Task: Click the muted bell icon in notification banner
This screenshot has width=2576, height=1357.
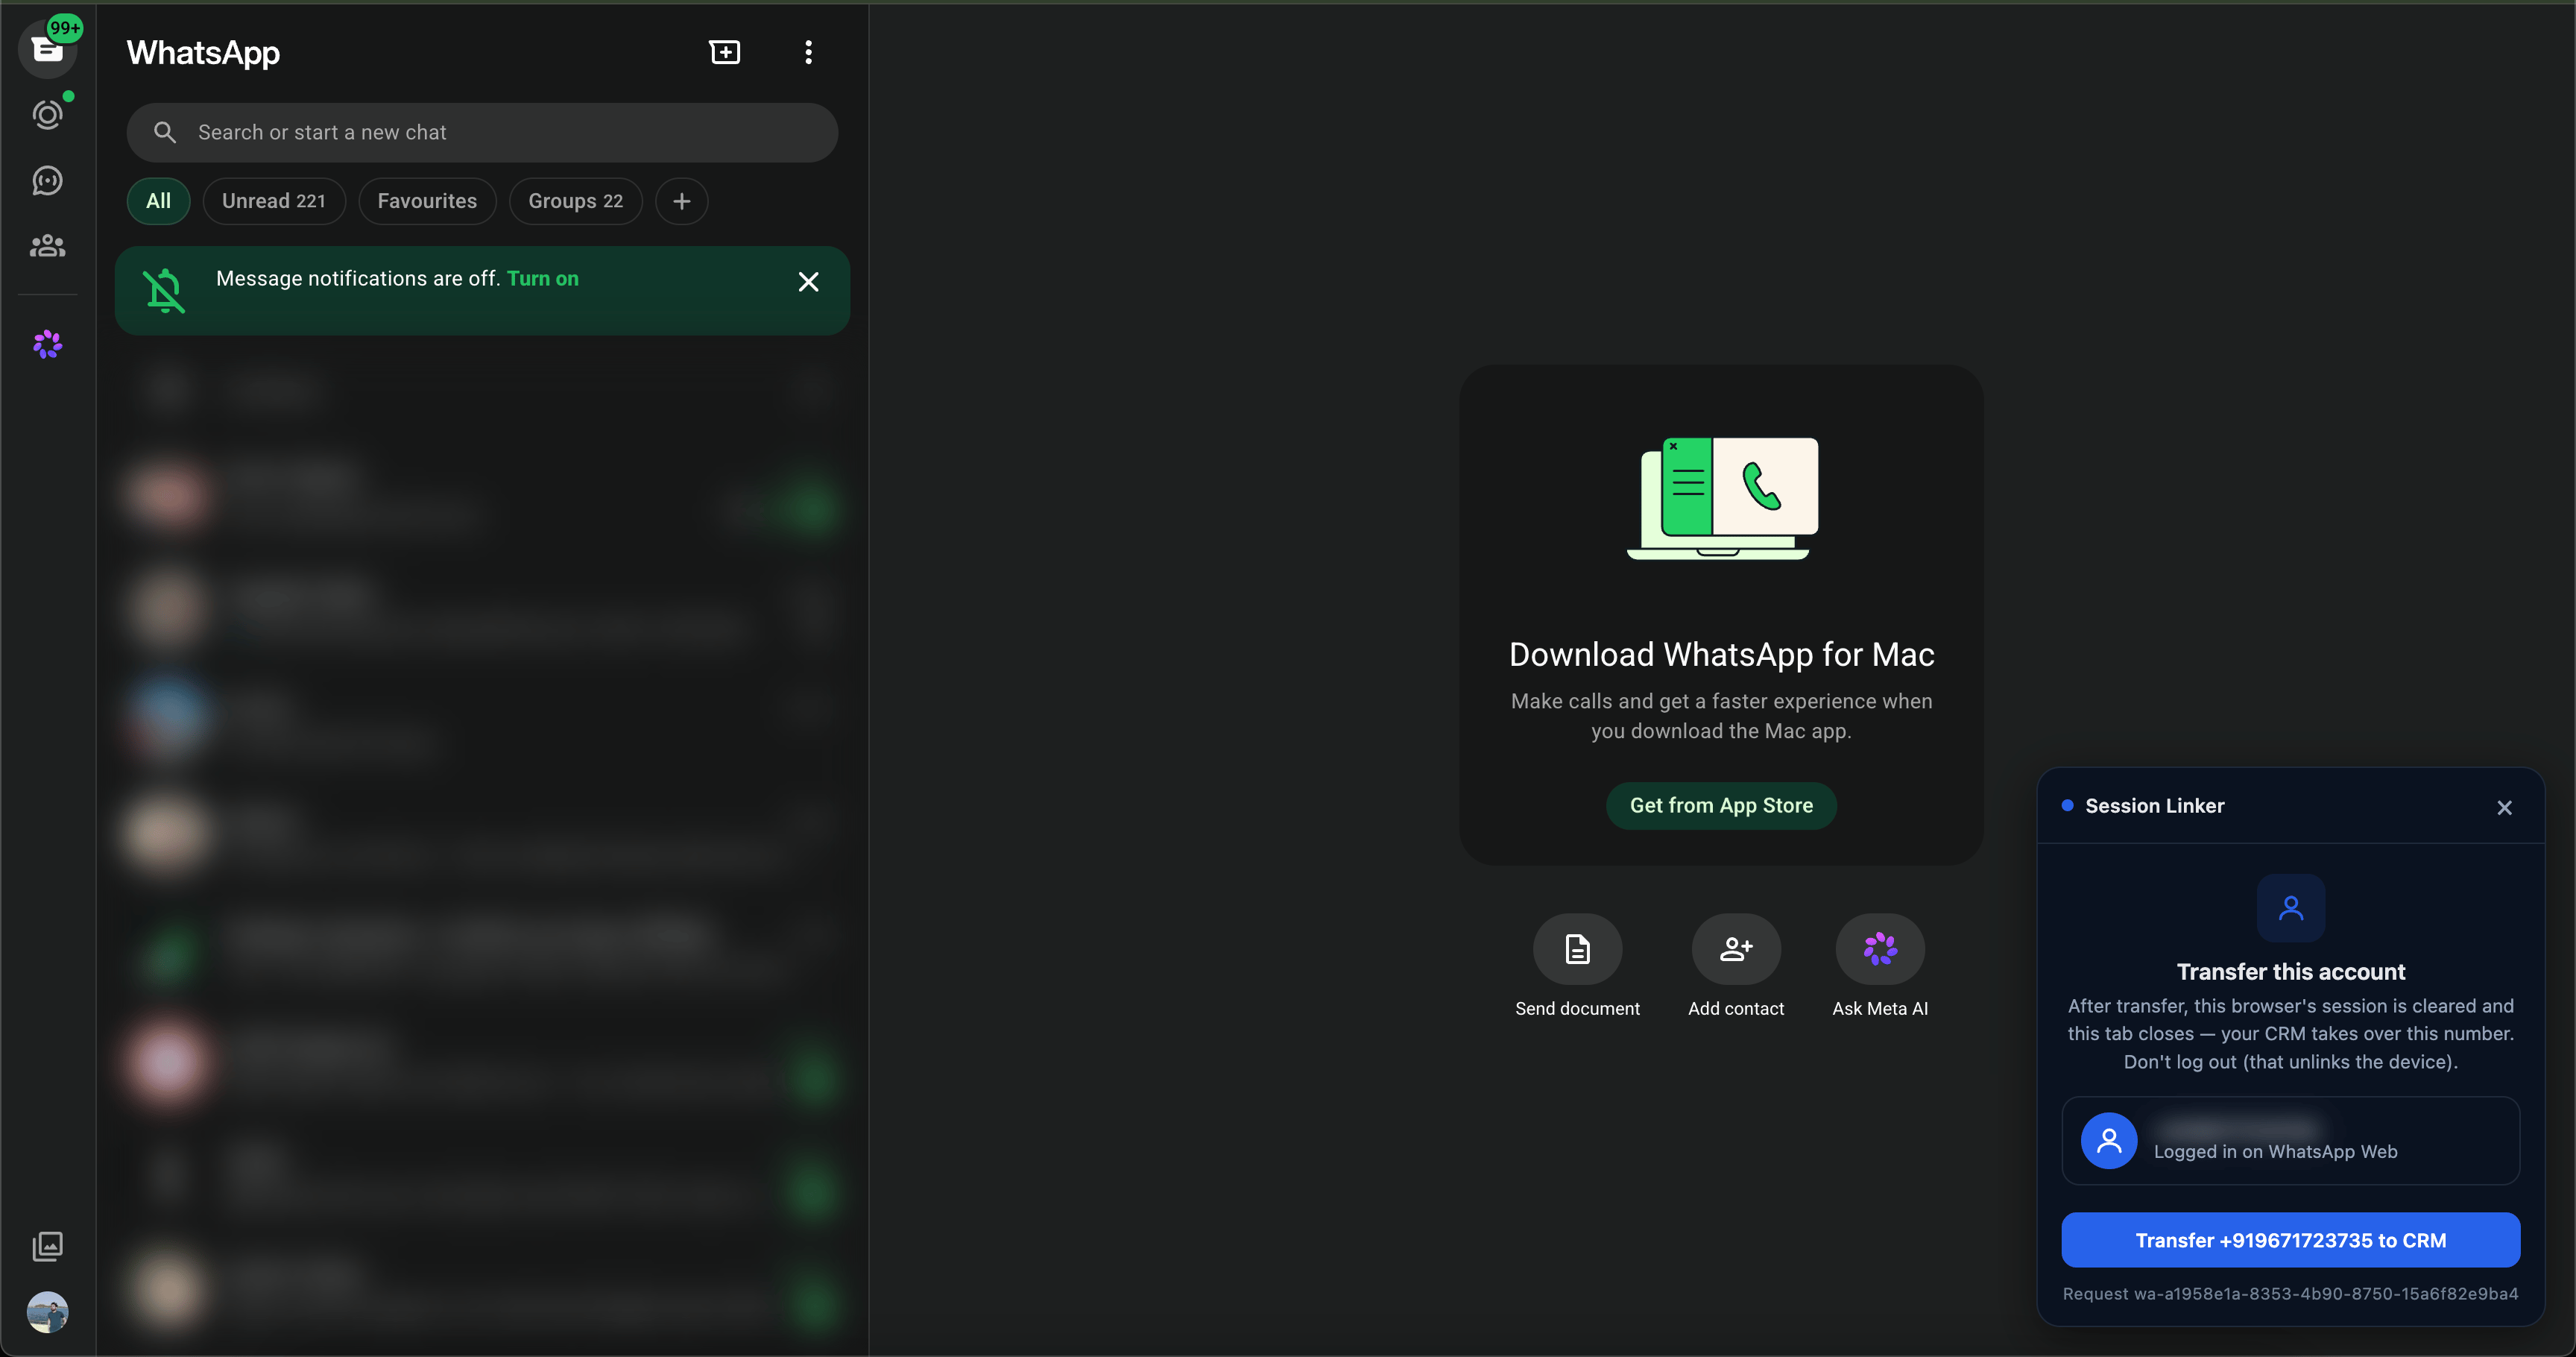Action: [164, 290]
